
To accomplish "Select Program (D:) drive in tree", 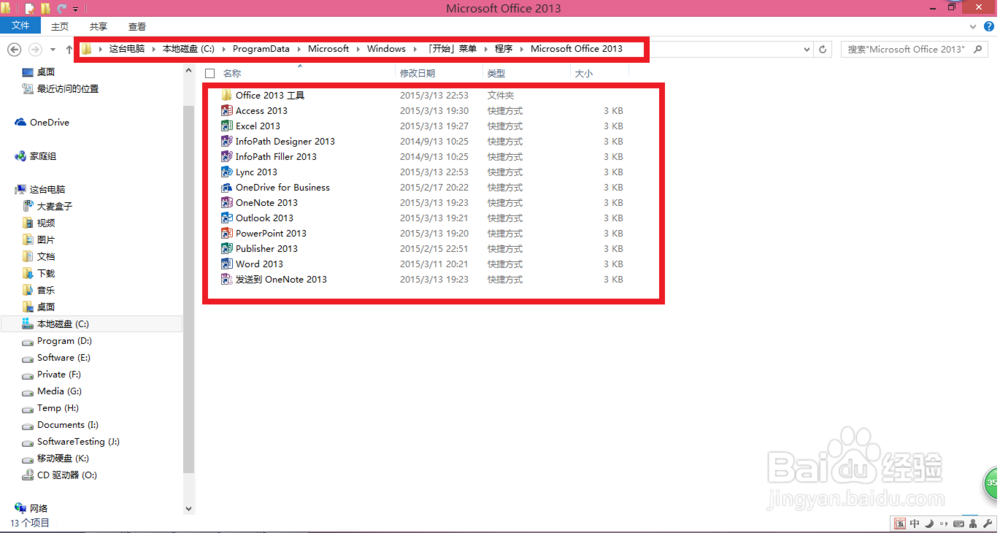I will tap(64, 340).
